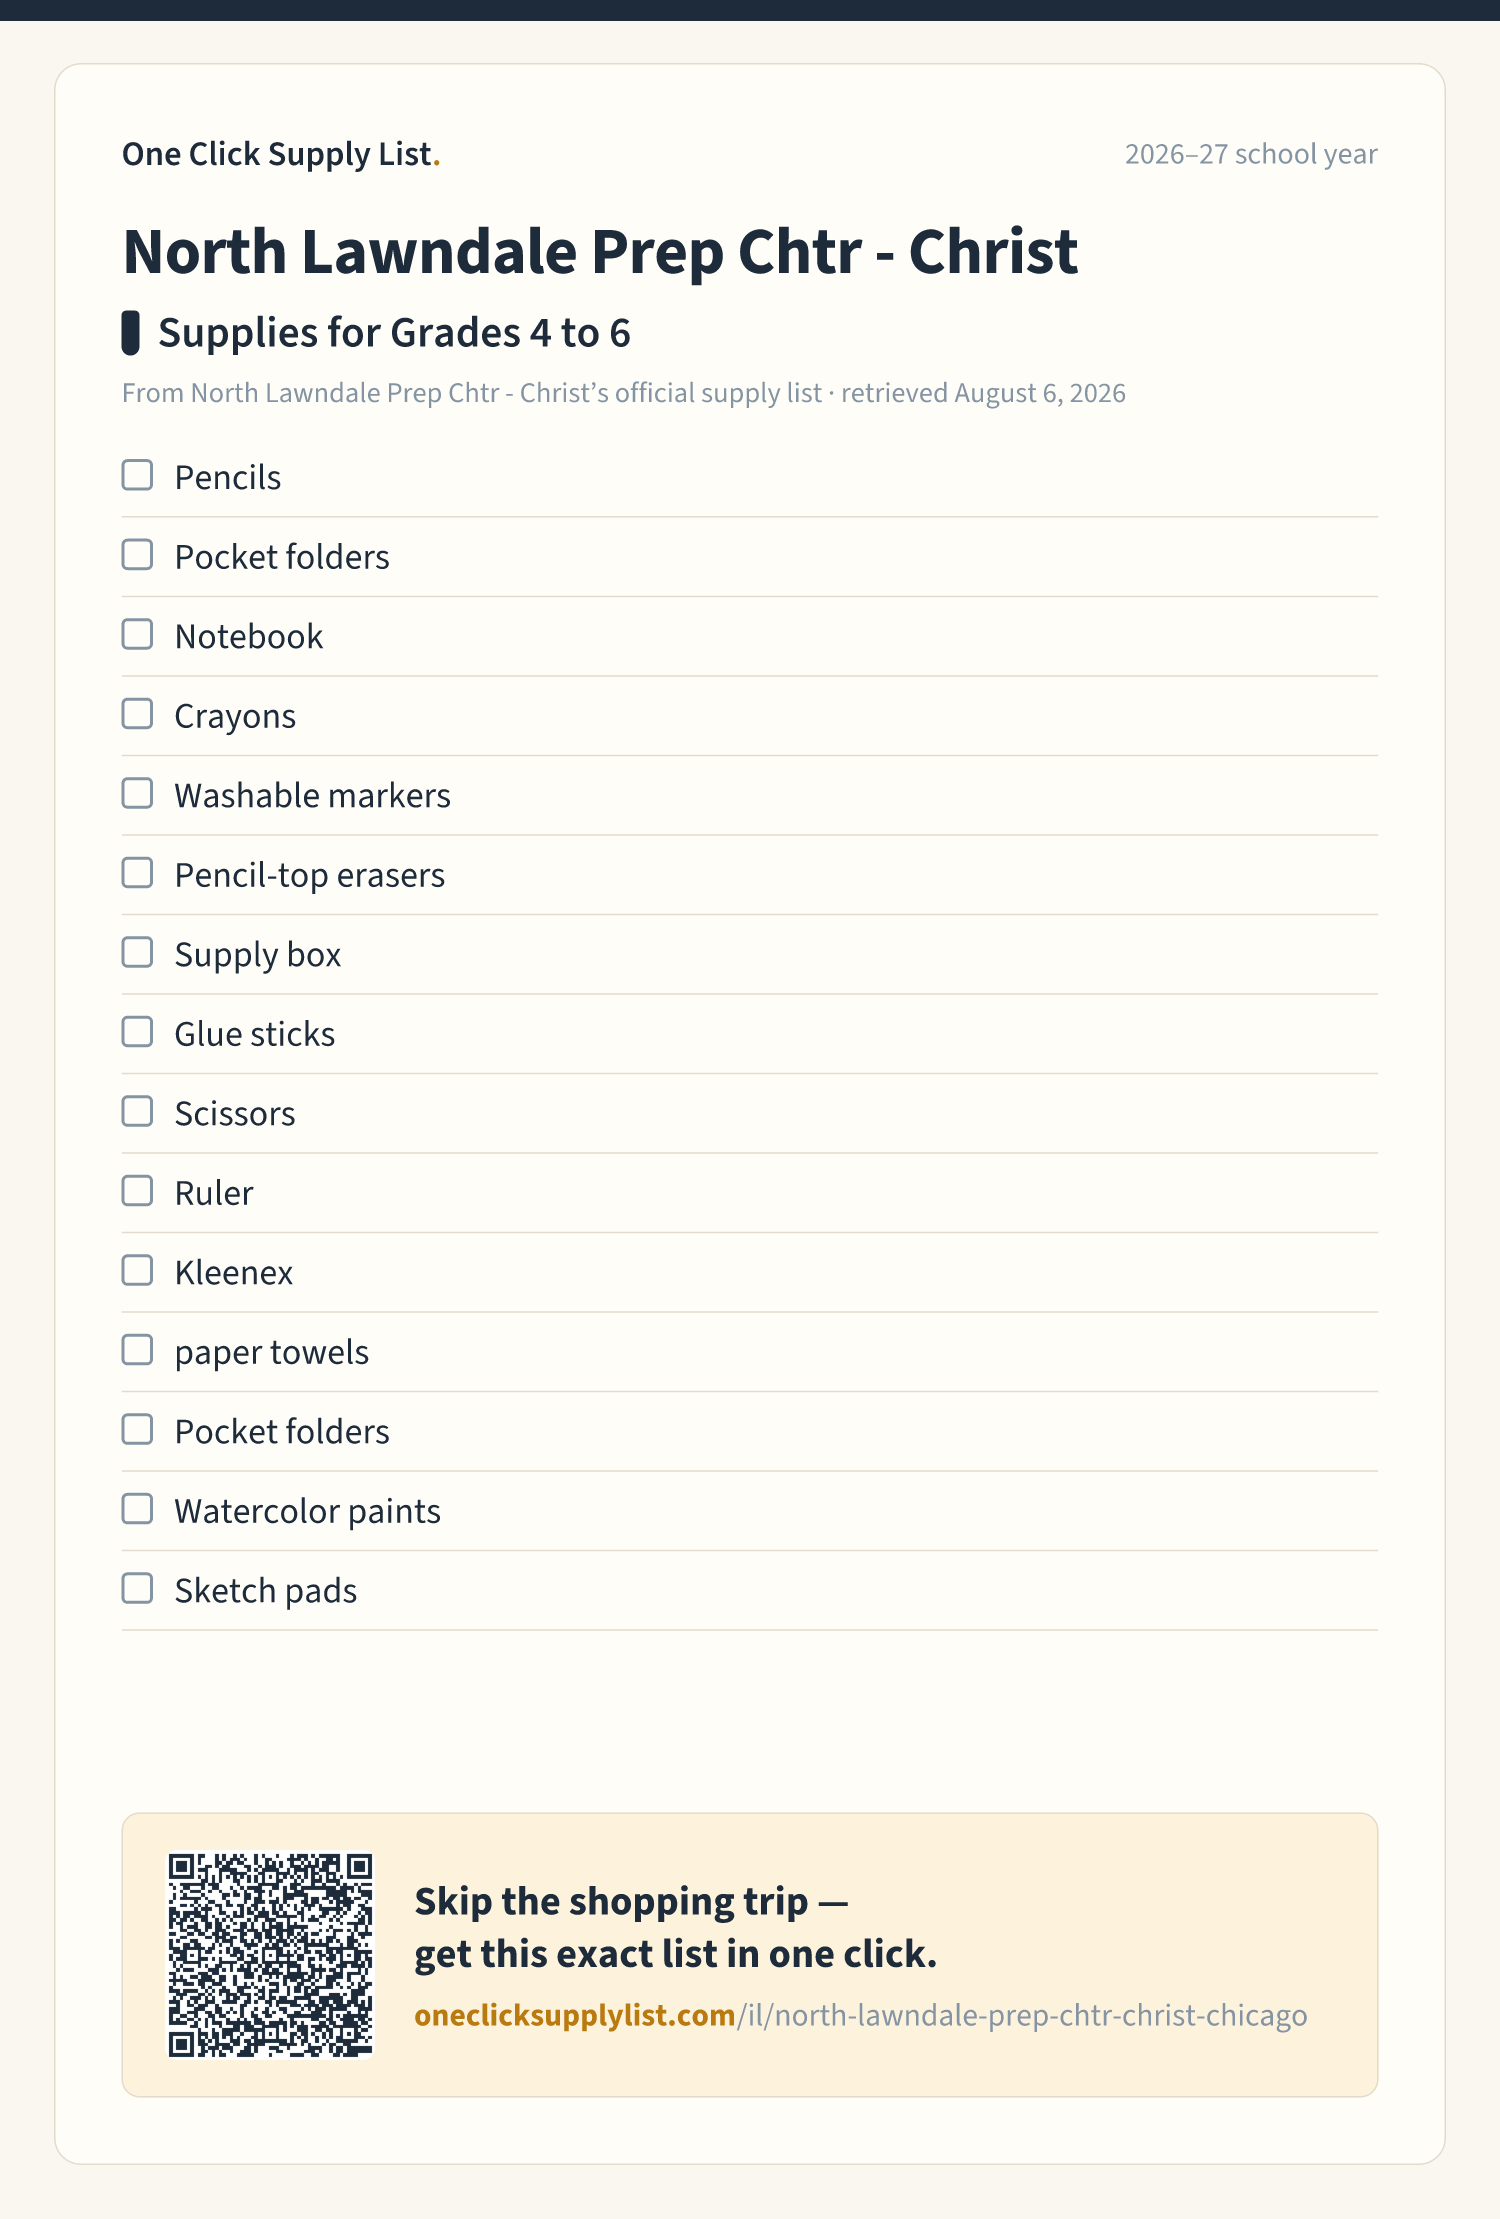Click the Skip the shopping trip banner text
This screenshot has height=2219, width=1500.
point(676,1927)
